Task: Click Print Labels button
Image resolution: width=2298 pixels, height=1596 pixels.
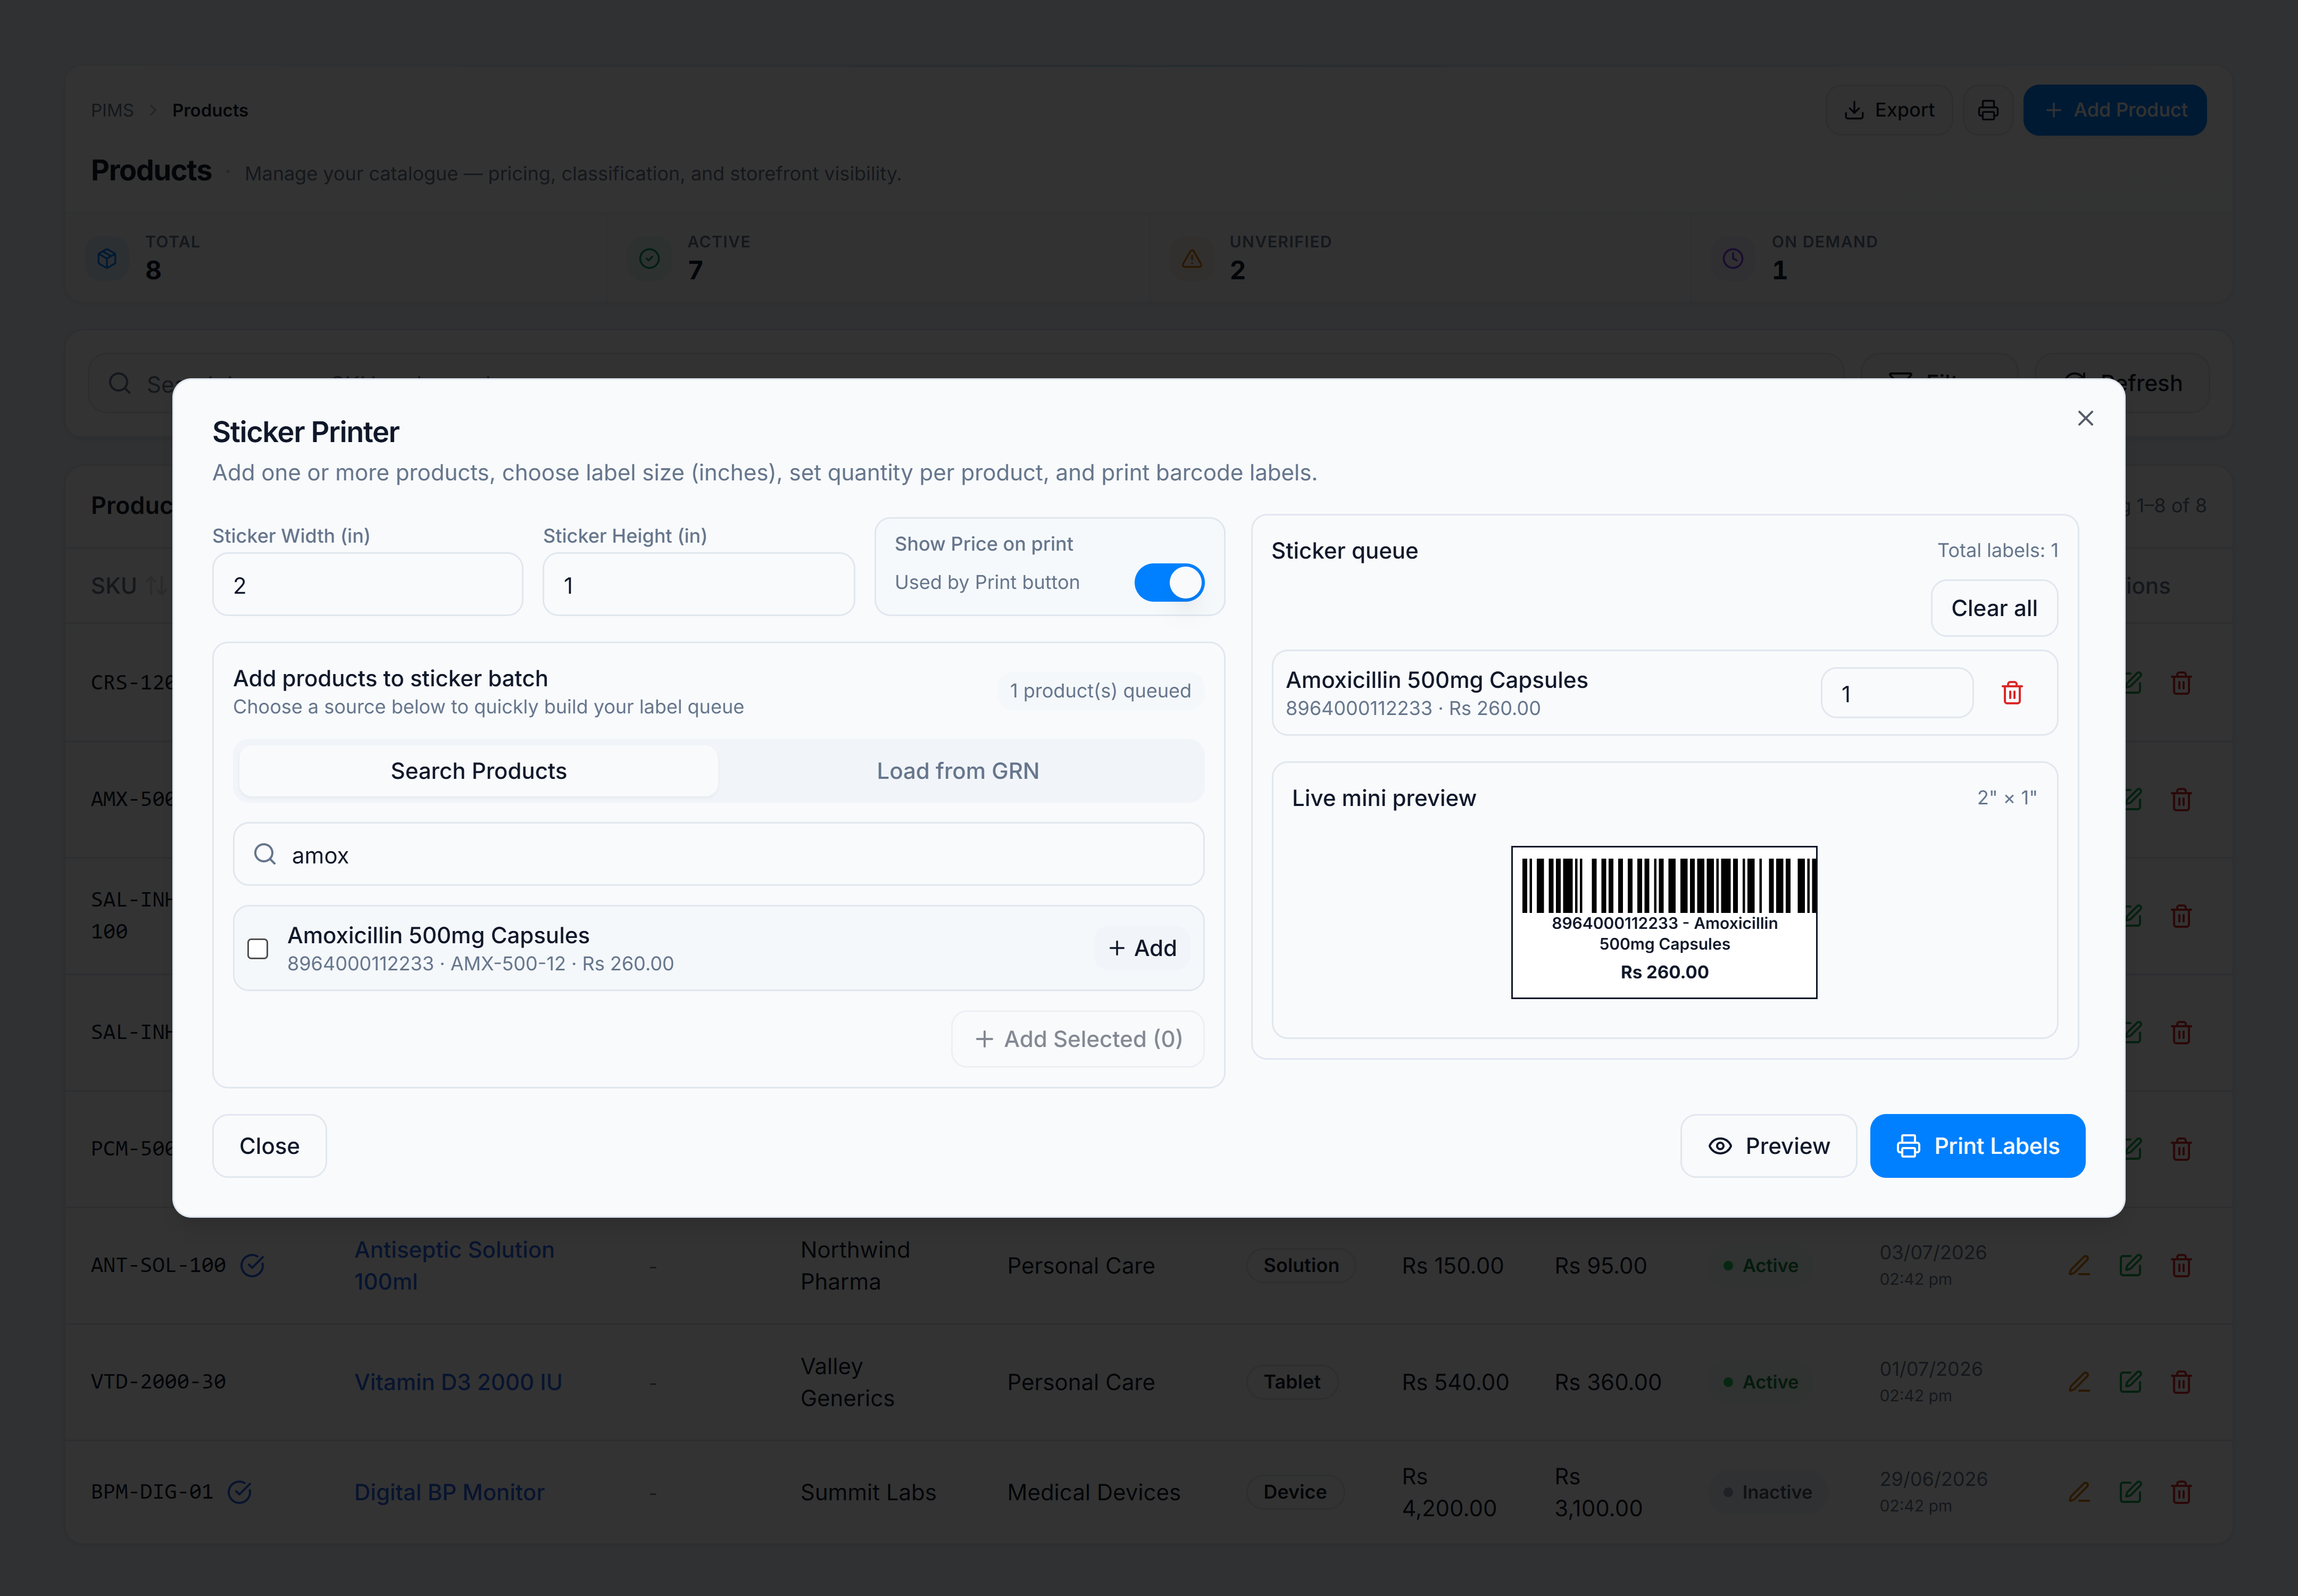Action: 1977,1146
